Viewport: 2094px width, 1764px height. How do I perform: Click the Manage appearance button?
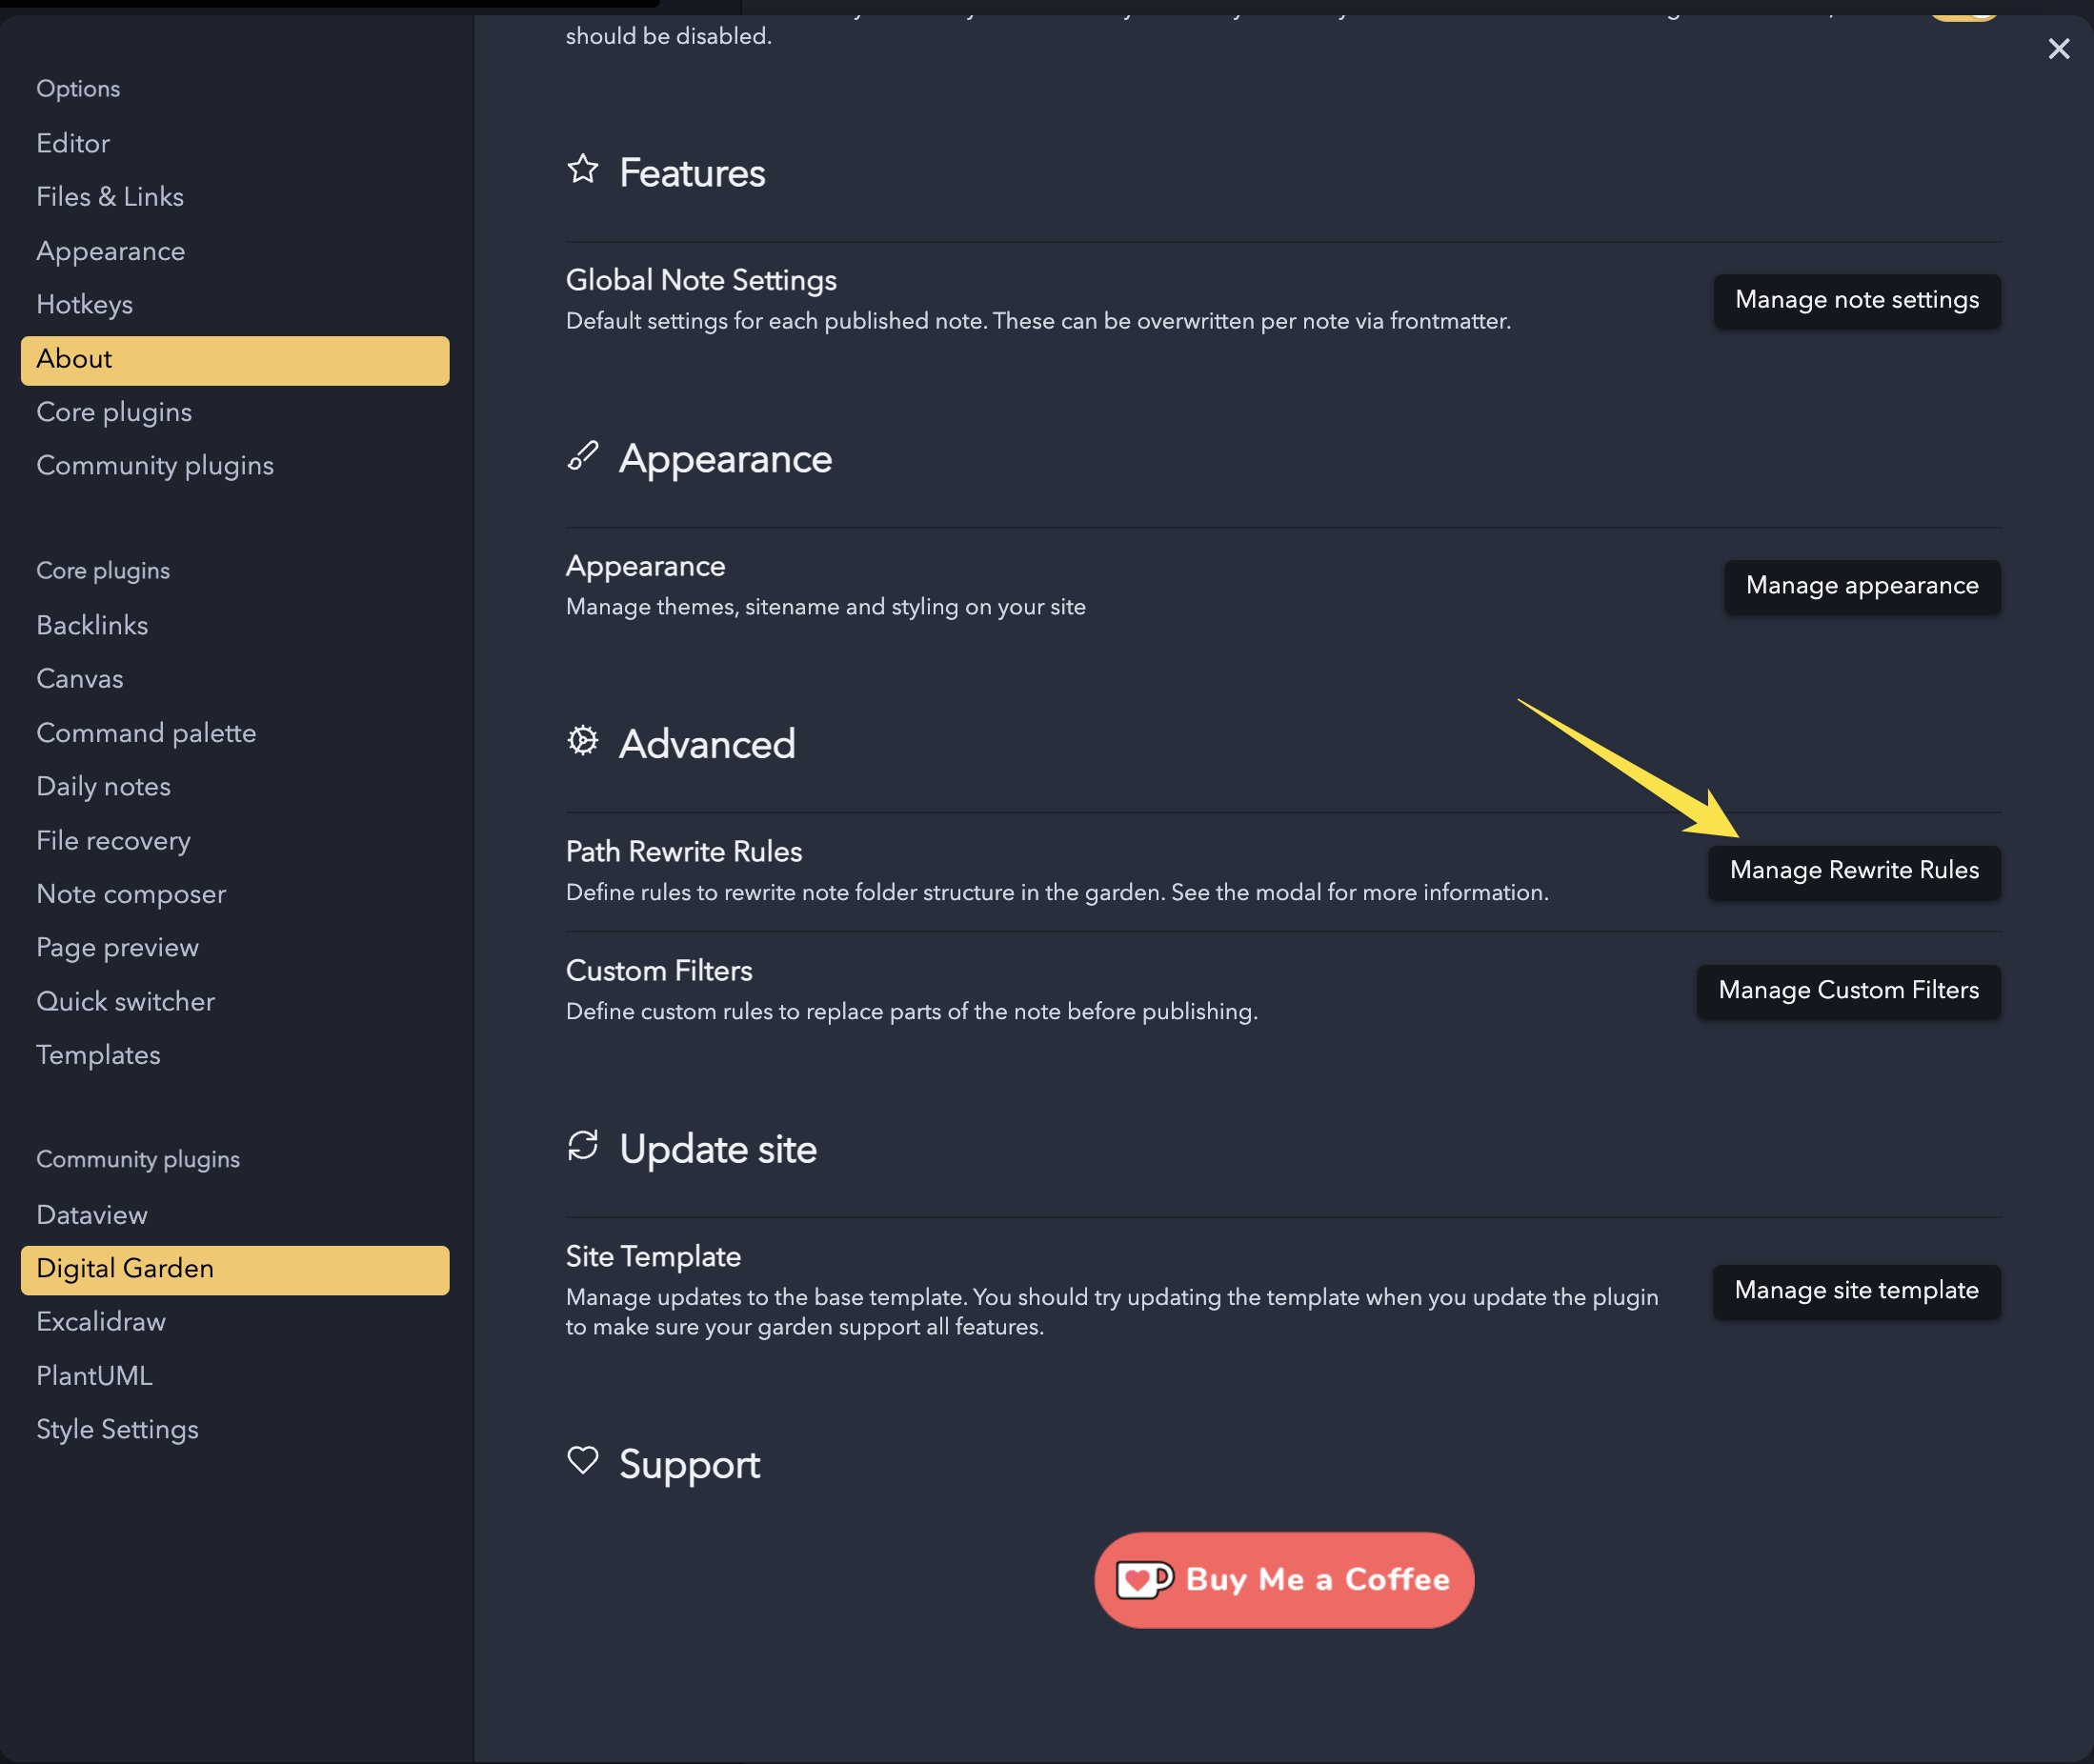click(x=1861, y=586)
